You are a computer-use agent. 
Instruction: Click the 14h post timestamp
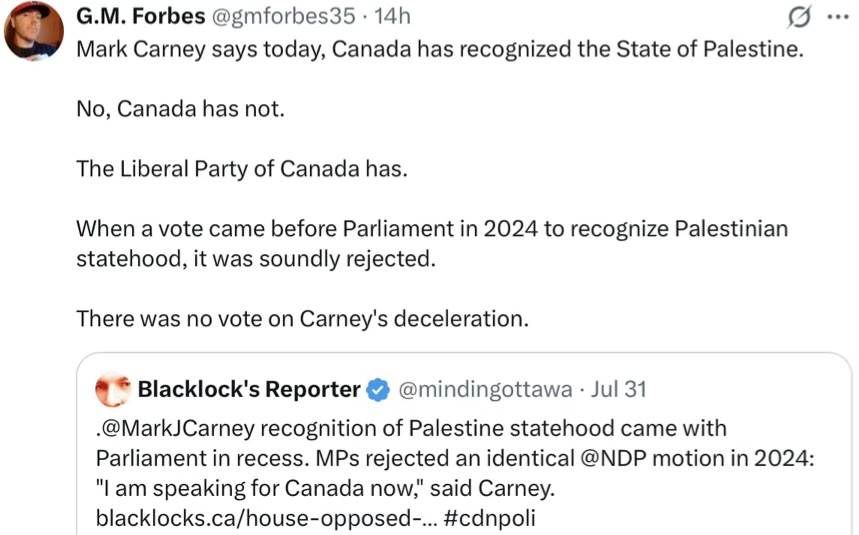coord(392,16)
